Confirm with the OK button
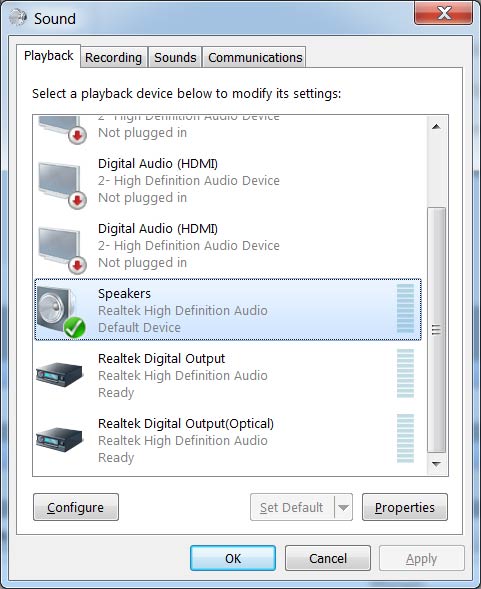 (233, 559)
